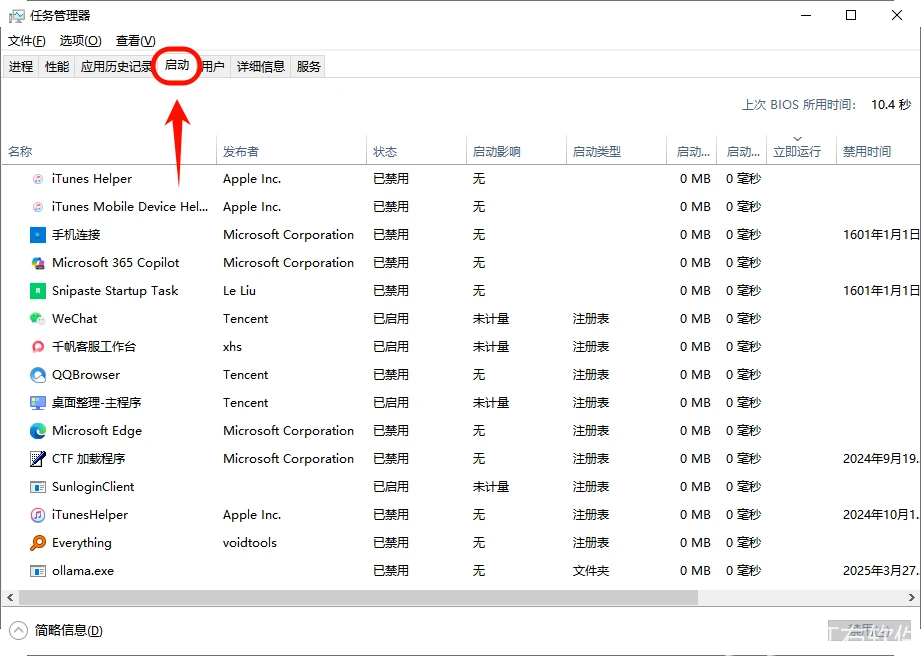Click the Task Manager title bar icon

tap(16, 16)
